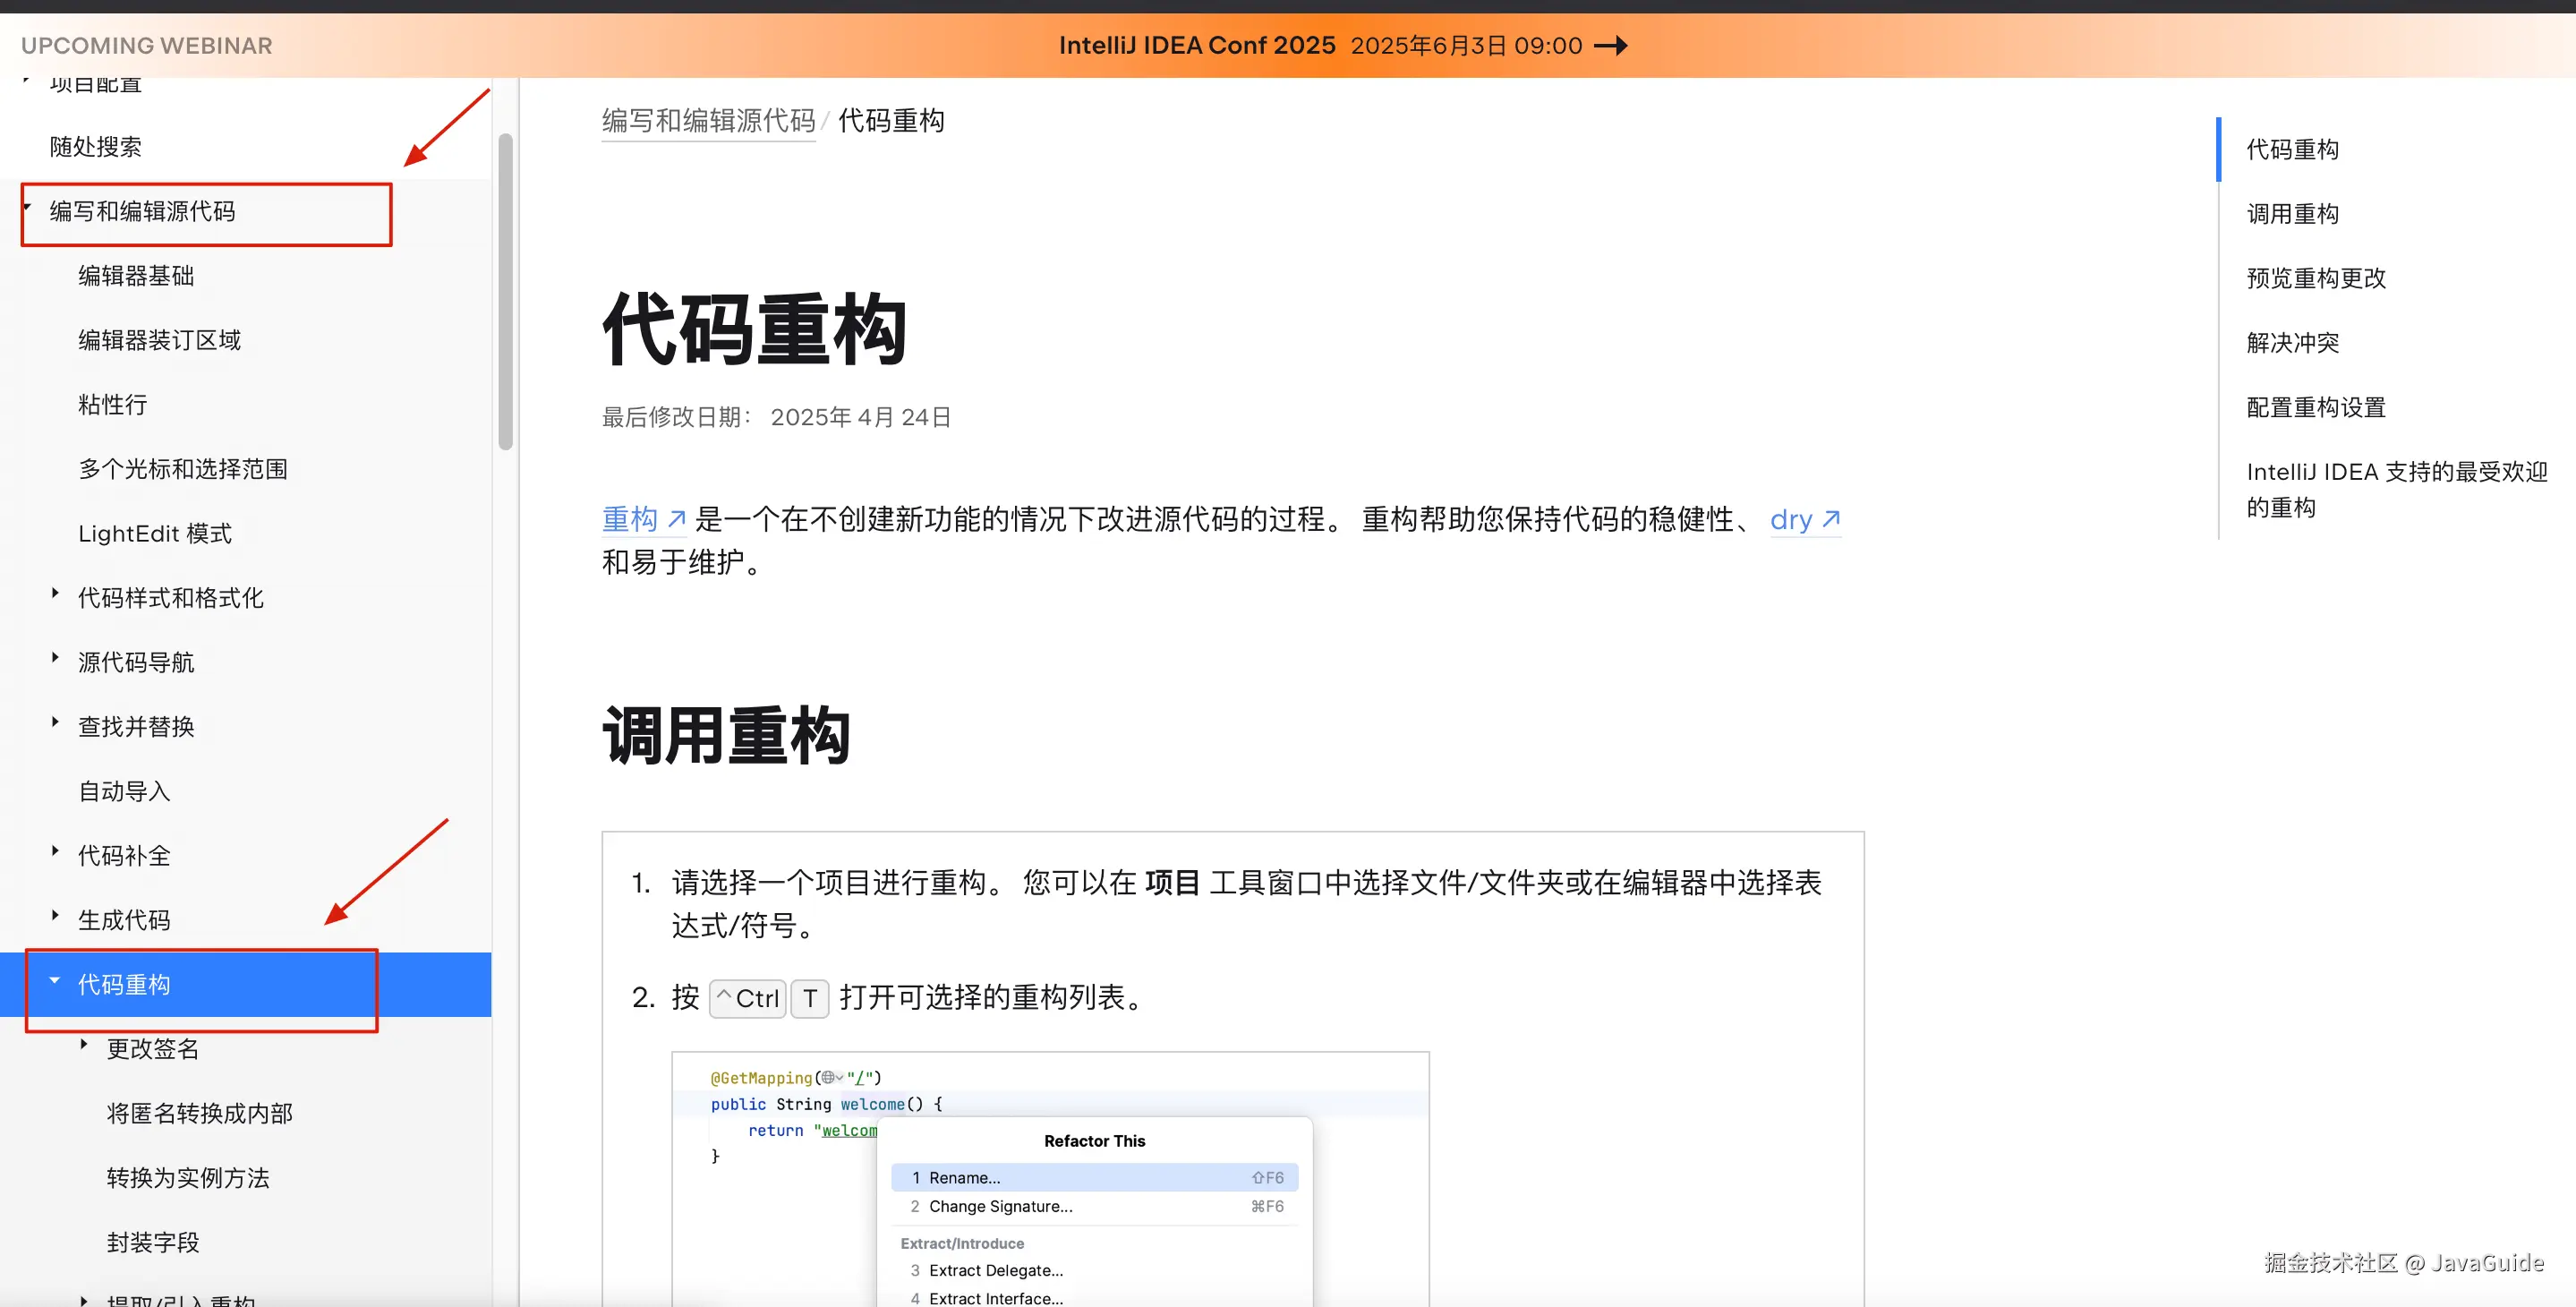The width and height of the screenshot is (2576, 1307).
Task: Open the 编写和编辑源代码 breadcrumb link
Action: pos(707,120)
